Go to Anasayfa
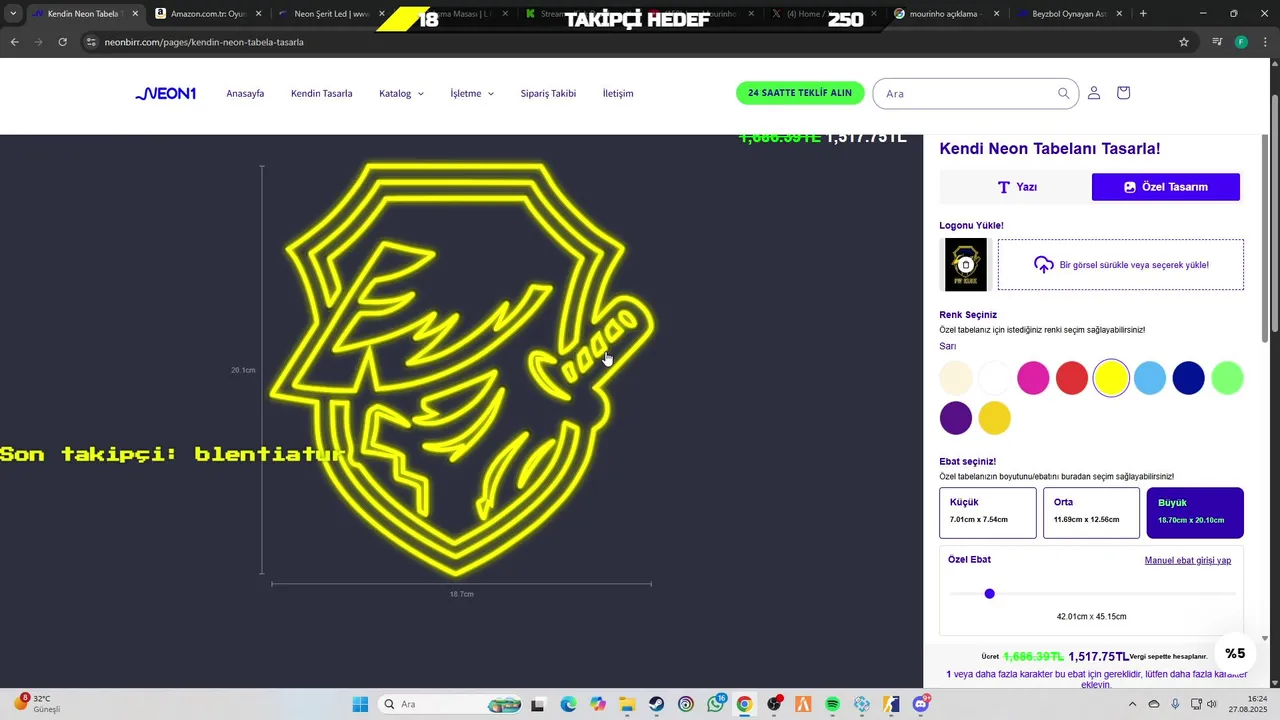Image resolution: width=1280 pixels, height=720 pixels. pyautogui.click(x=245, y=93)
